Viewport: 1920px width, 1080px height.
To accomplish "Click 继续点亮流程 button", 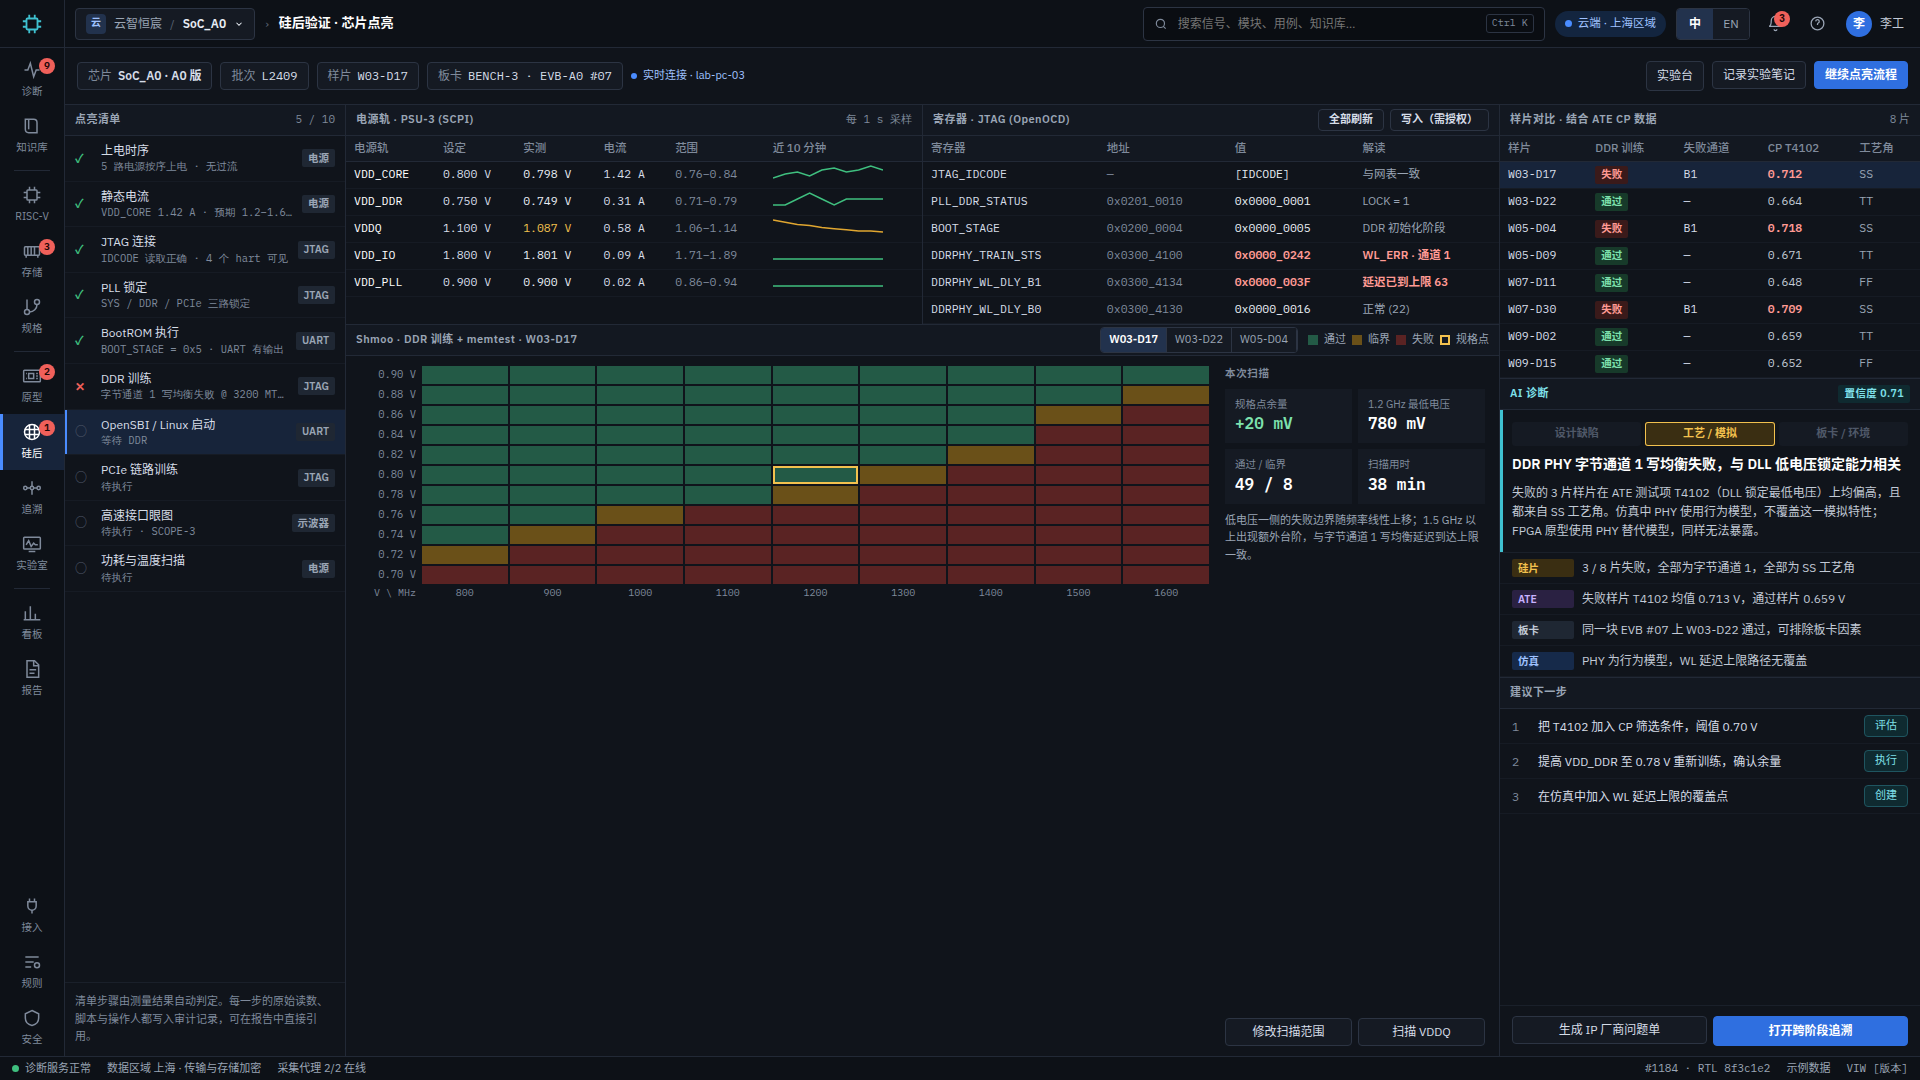I will click(x=1860, y=75).
